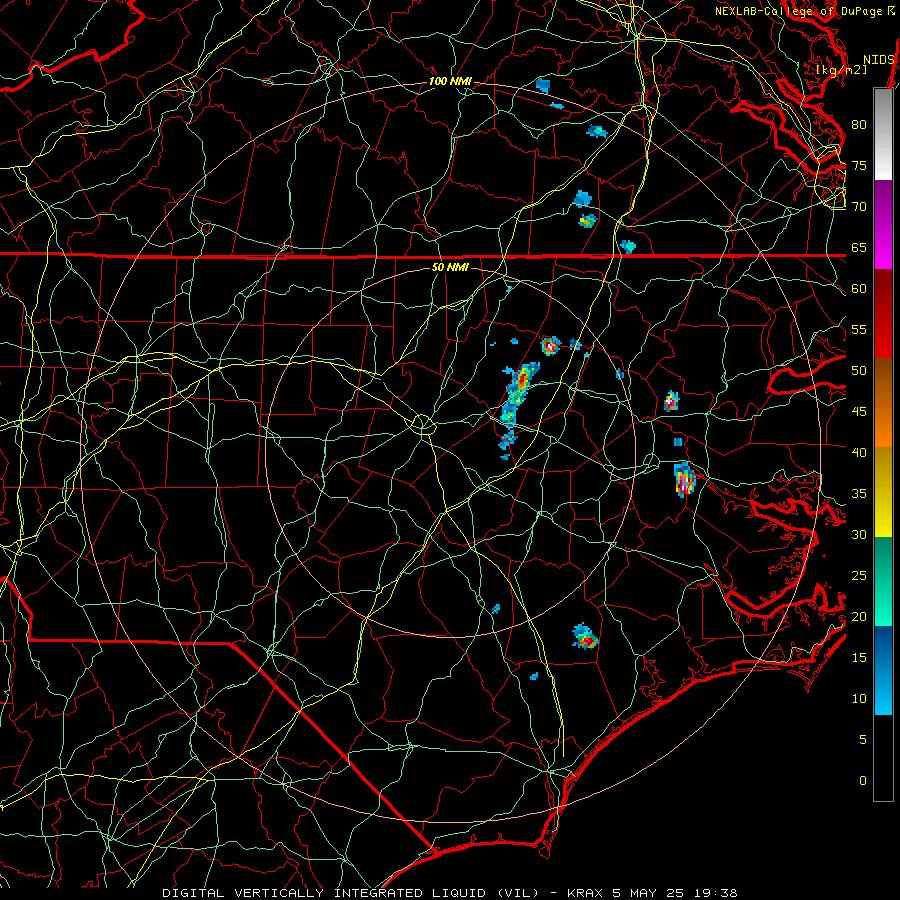Click the 50 value on the VIL scale
The height and width of the screenshot is (900, 900).
click(859, 371)
